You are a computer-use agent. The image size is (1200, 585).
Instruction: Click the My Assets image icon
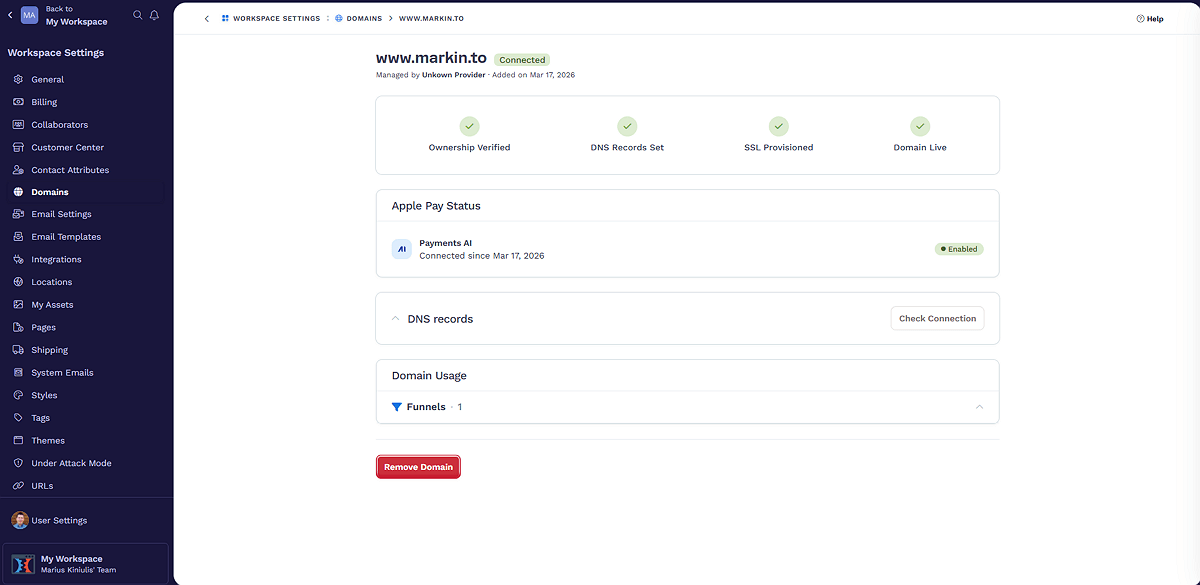[x=19, y=305]
